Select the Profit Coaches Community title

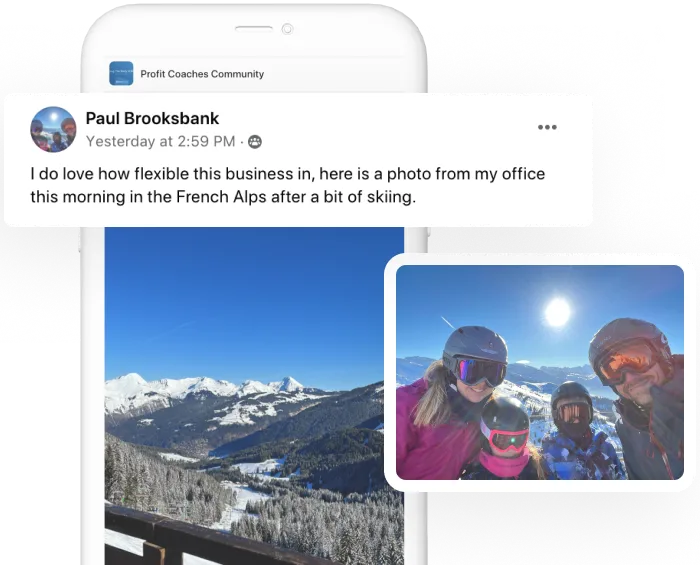pyautogui.click(x=202, y=74)
